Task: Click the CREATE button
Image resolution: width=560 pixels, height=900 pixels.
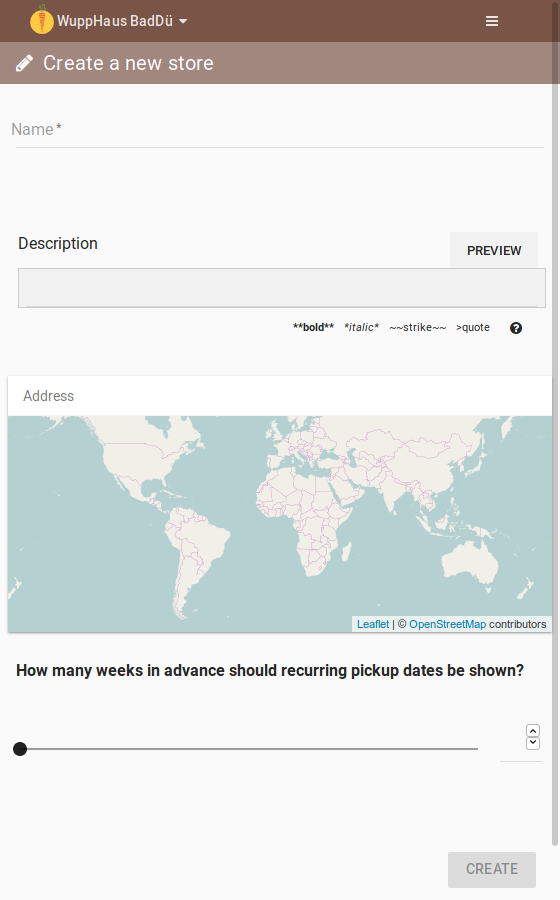Action: pos(492,869)
